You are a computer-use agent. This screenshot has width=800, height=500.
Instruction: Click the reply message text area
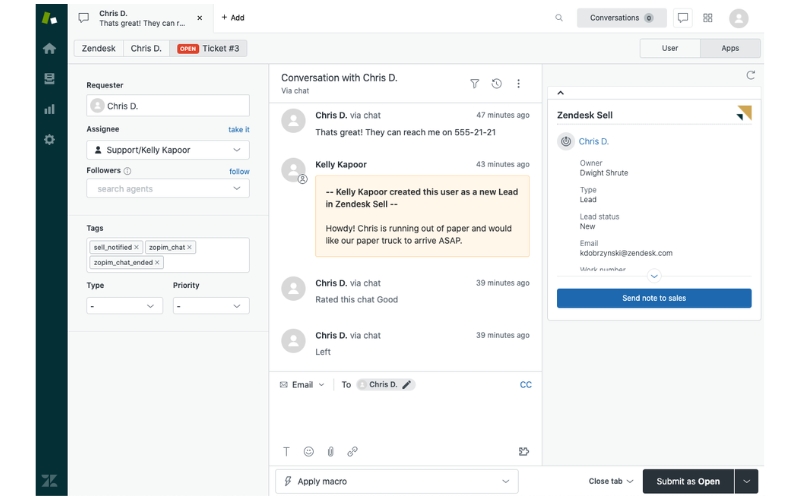tap(406, 417)
